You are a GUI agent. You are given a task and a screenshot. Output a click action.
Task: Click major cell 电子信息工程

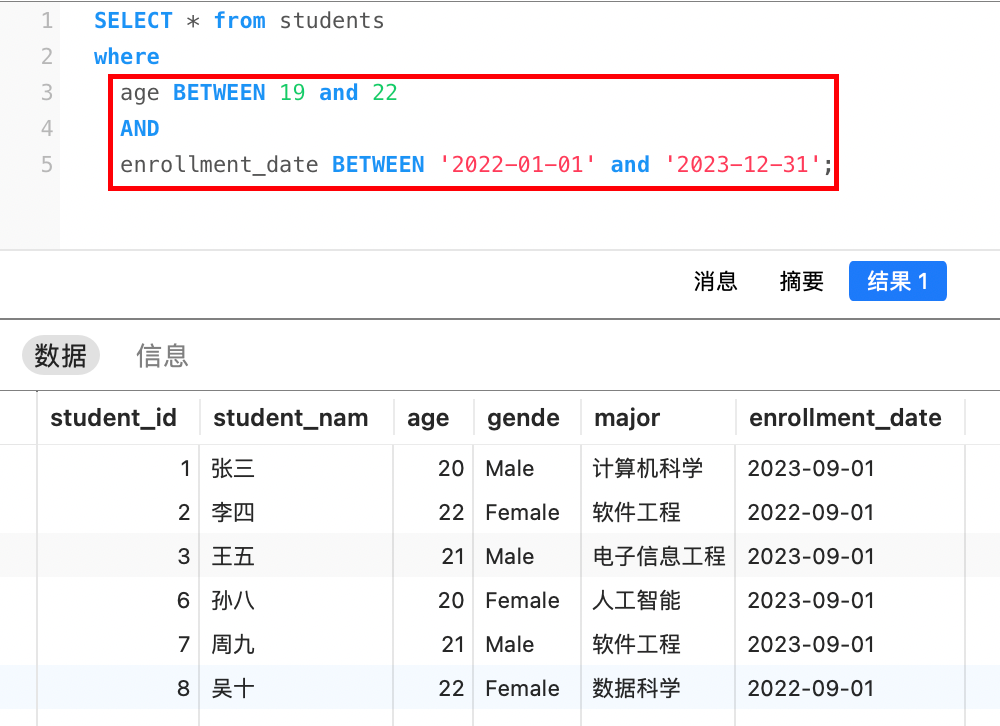coord(659,556)
